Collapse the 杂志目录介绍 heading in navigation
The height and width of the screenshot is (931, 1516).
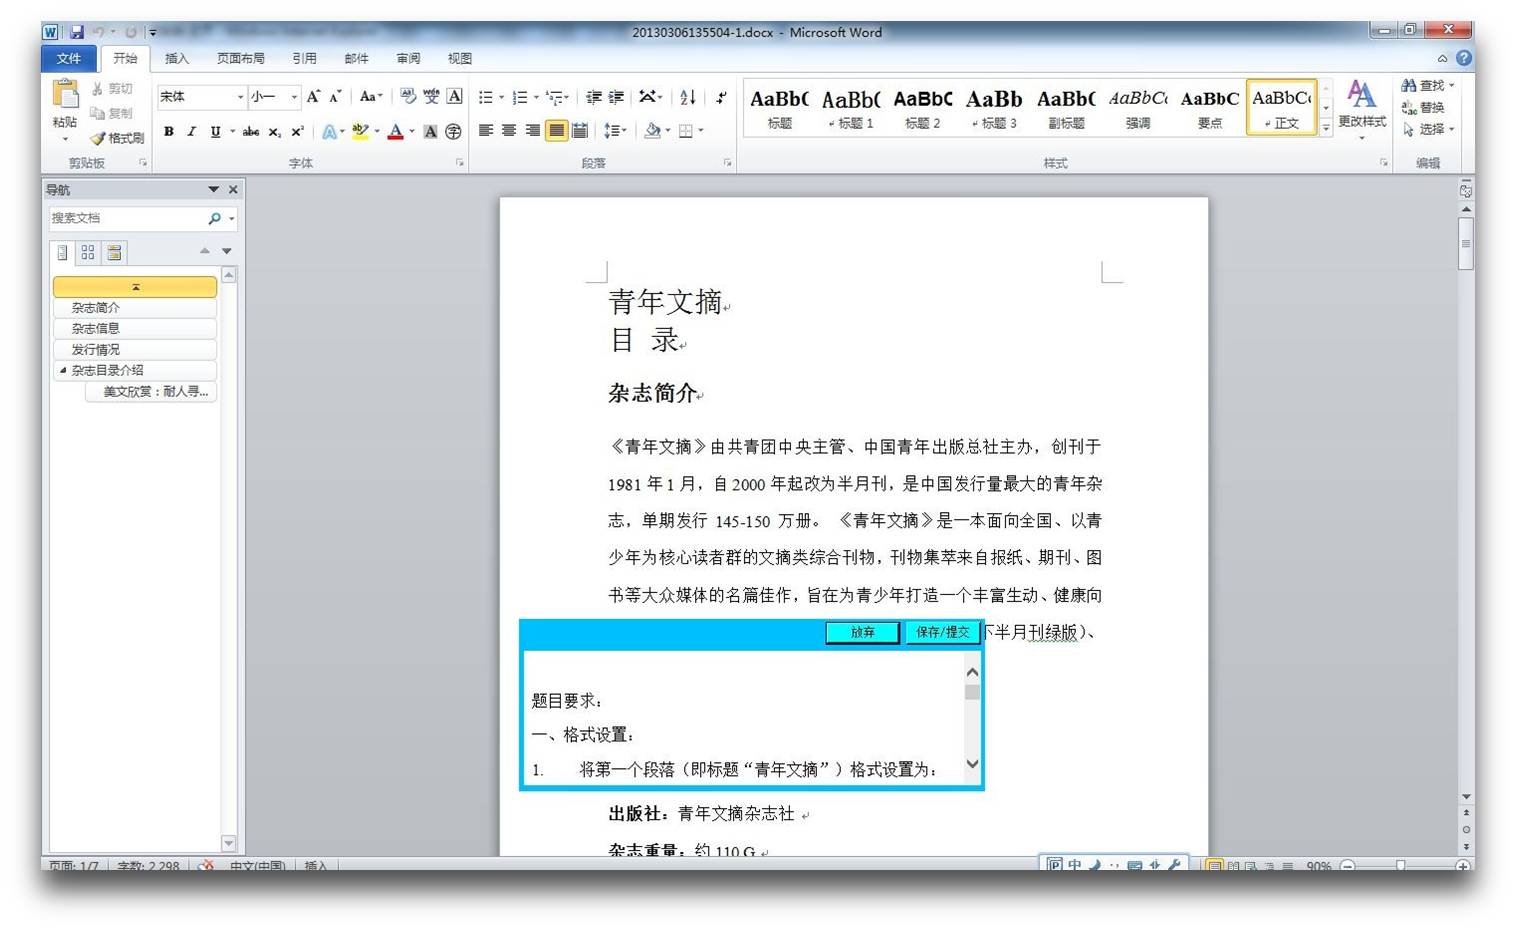(63, 370)
